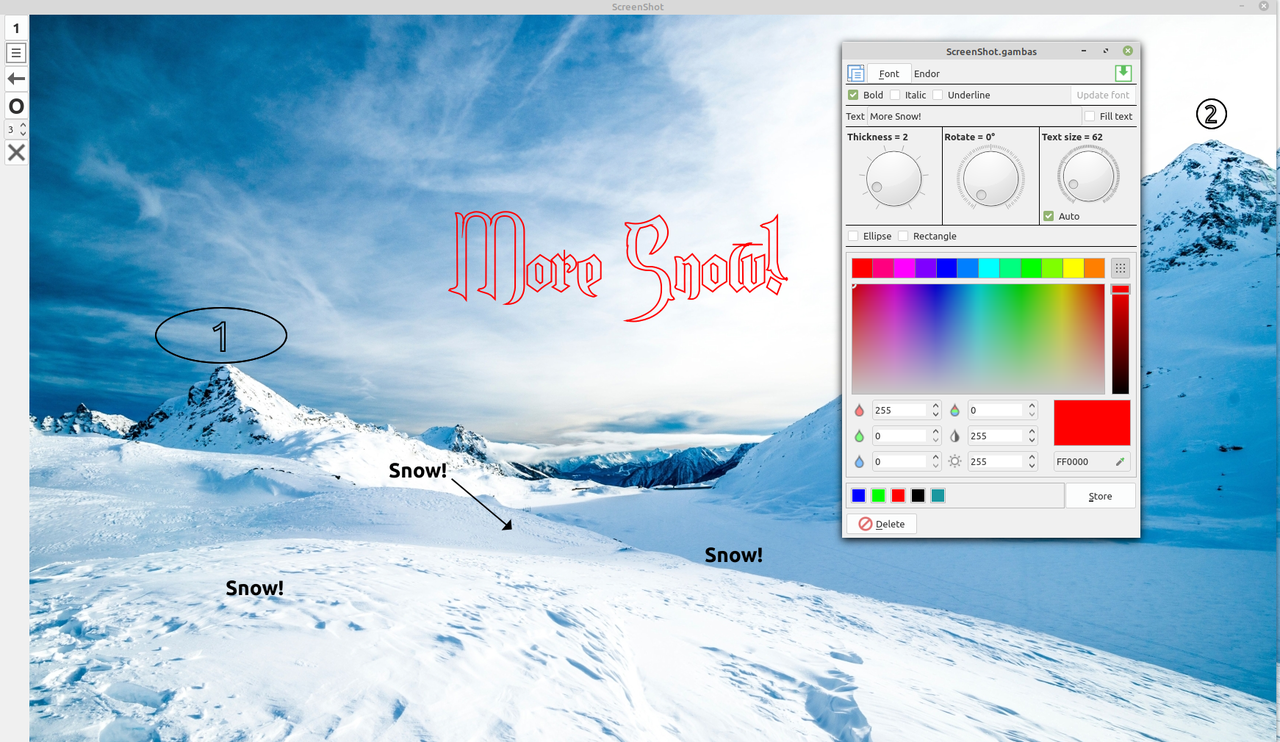Select the left arrow drawing tool
This screenshot has width=1280, height=742.
(16, 79)
